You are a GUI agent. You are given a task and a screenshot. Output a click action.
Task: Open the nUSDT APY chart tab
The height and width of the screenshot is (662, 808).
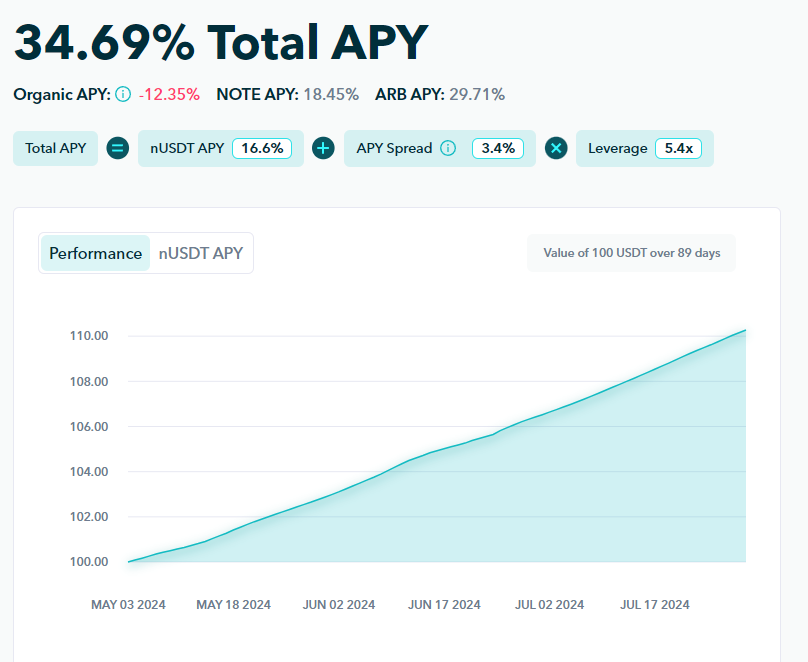coord(201,253)
